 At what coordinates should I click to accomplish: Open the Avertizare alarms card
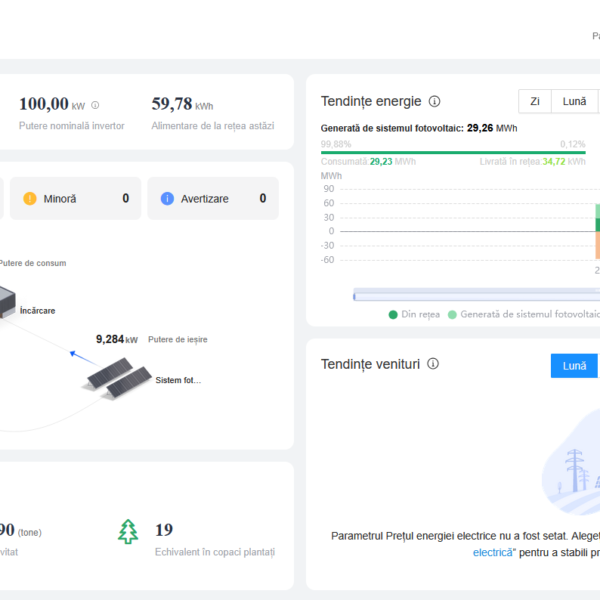click(x=212, y=199)
